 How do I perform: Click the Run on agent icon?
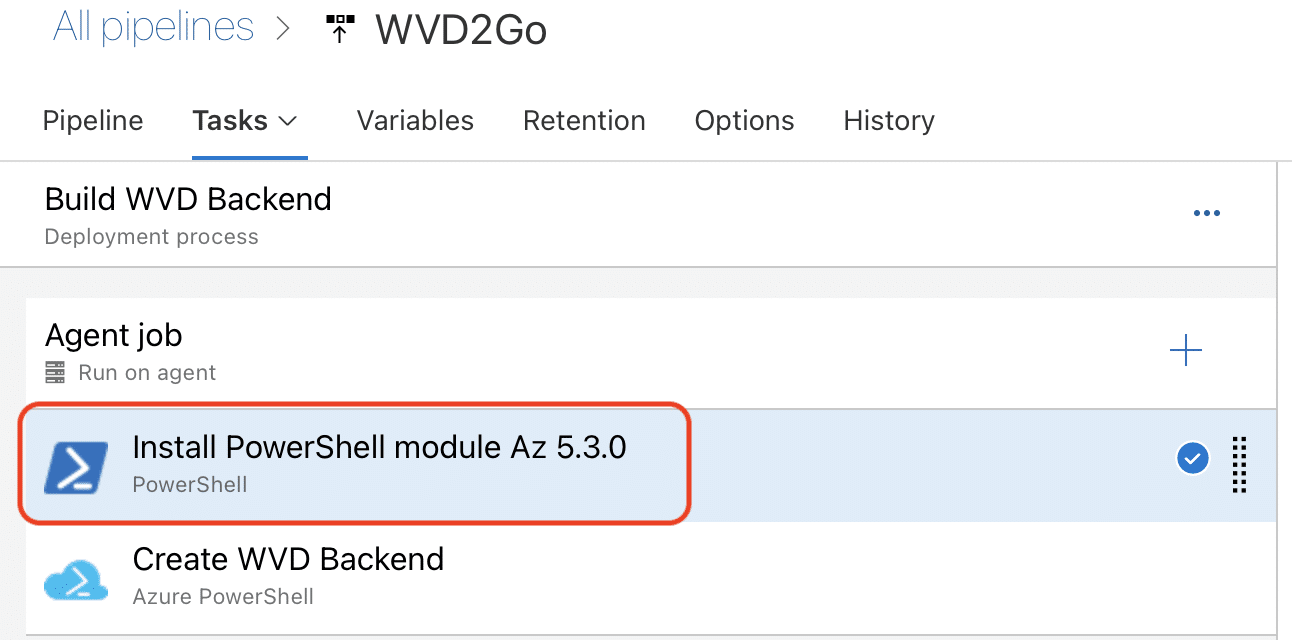tap(56, 372)
